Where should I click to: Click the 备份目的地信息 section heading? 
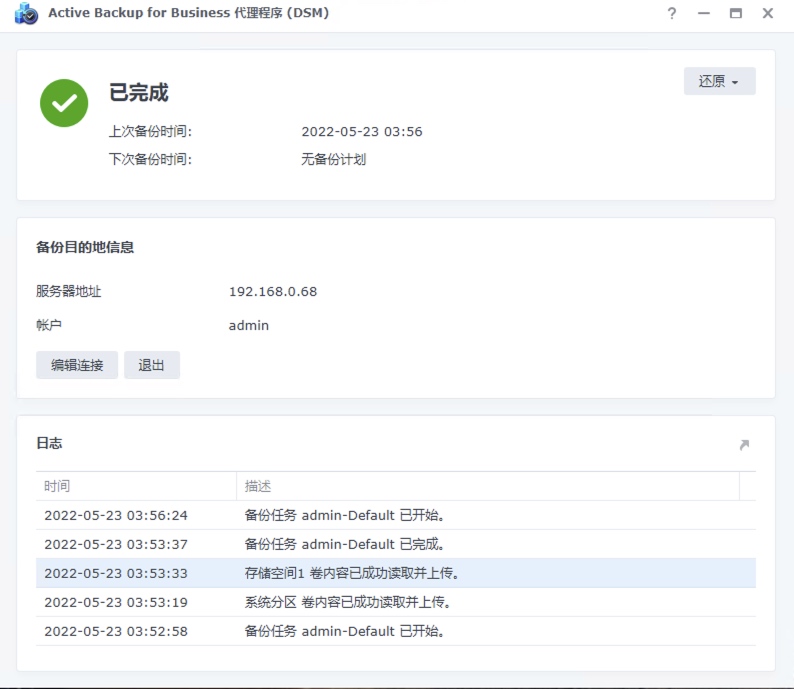point(85,247)
